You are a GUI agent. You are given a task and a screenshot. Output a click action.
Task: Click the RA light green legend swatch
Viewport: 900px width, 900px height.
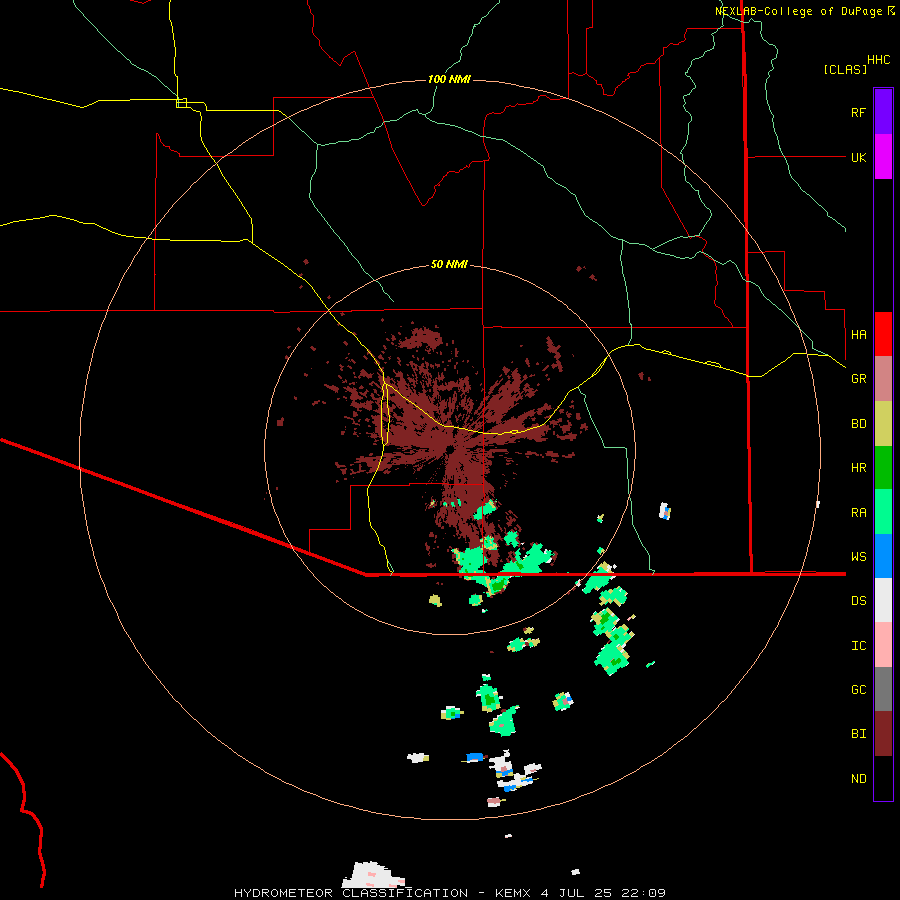pos(883,512)
